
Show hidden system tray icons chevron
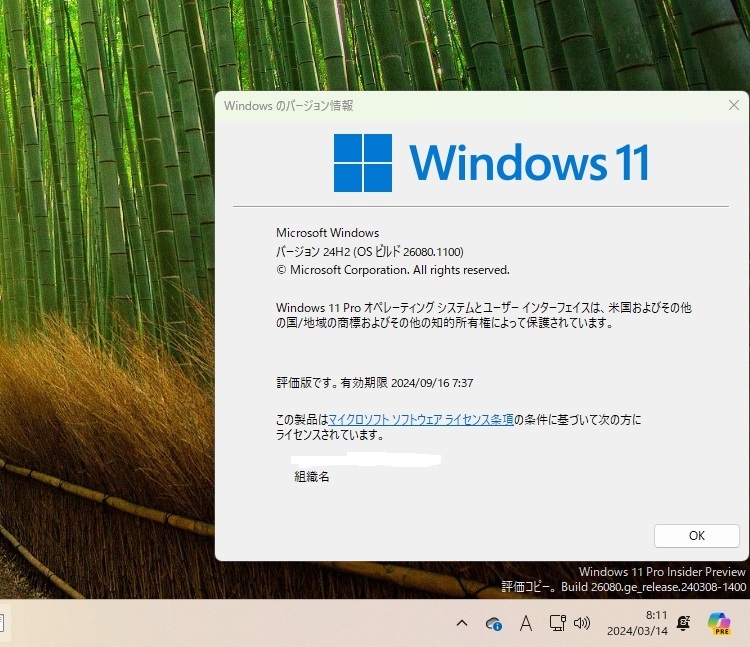pyautogui.click(x=462, y=623)
